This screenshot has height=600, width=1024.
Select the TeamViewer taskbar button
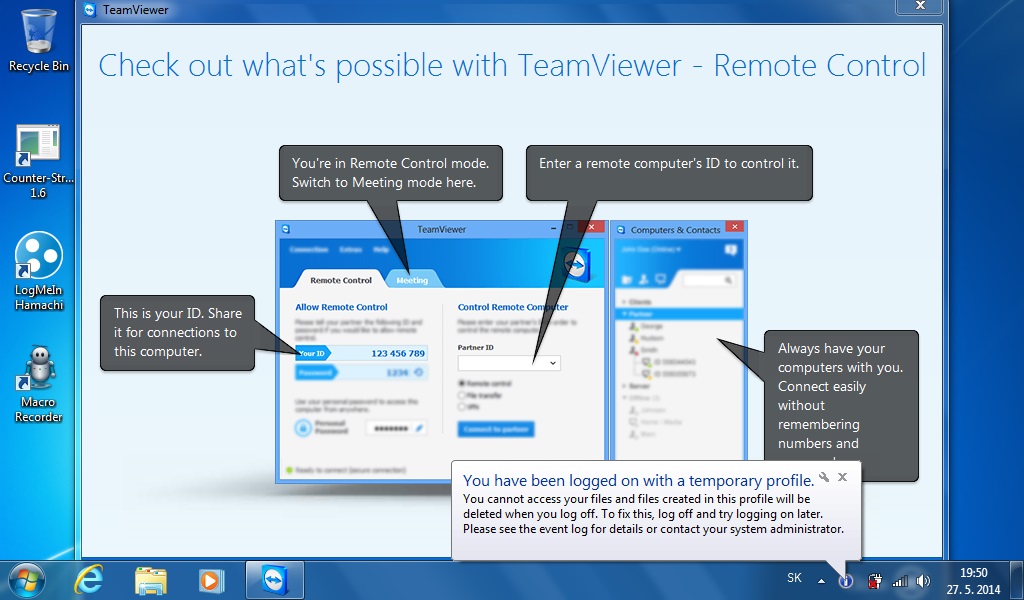pos(275,580)
